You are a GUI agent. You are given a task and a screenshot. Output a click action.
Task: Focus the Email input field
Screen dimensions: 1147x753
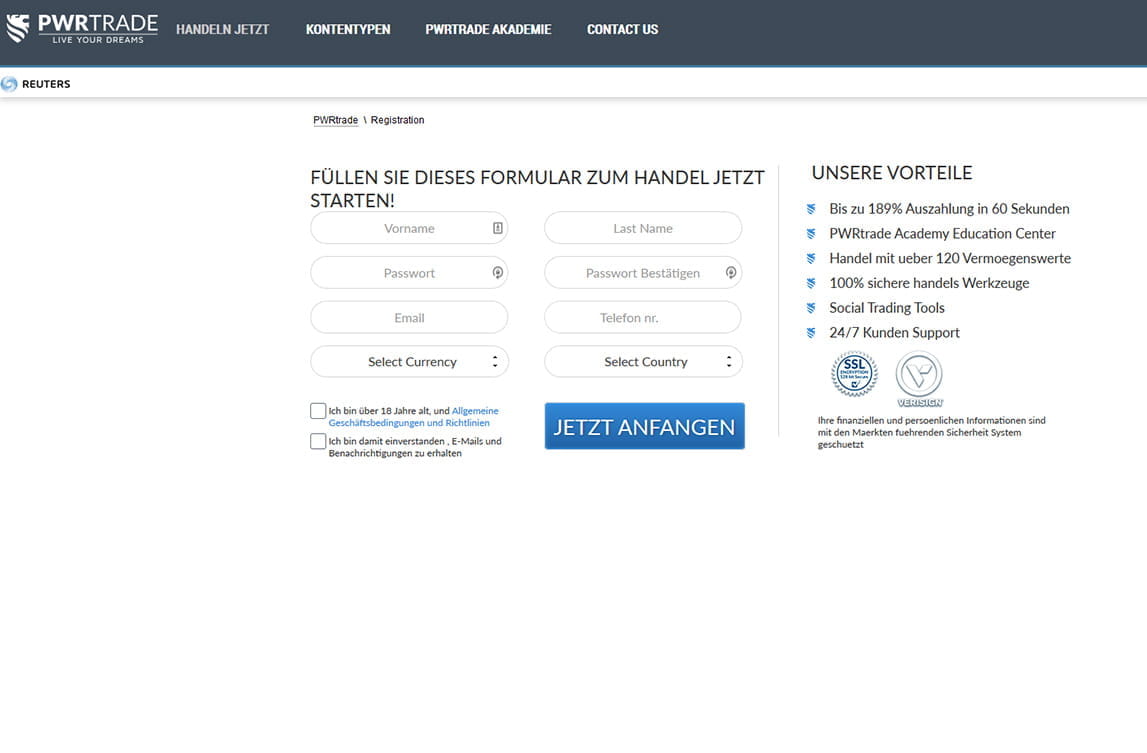(409, 318)
